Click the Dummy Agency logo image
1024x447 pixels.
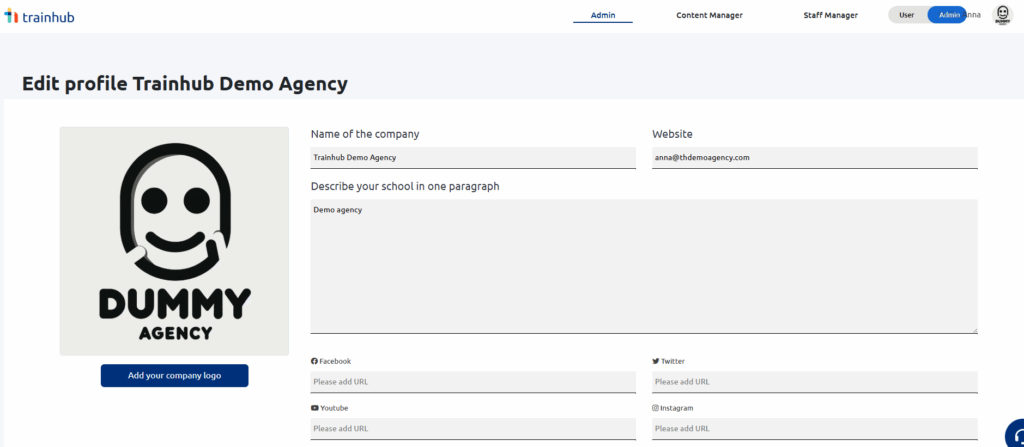[174, 241]
